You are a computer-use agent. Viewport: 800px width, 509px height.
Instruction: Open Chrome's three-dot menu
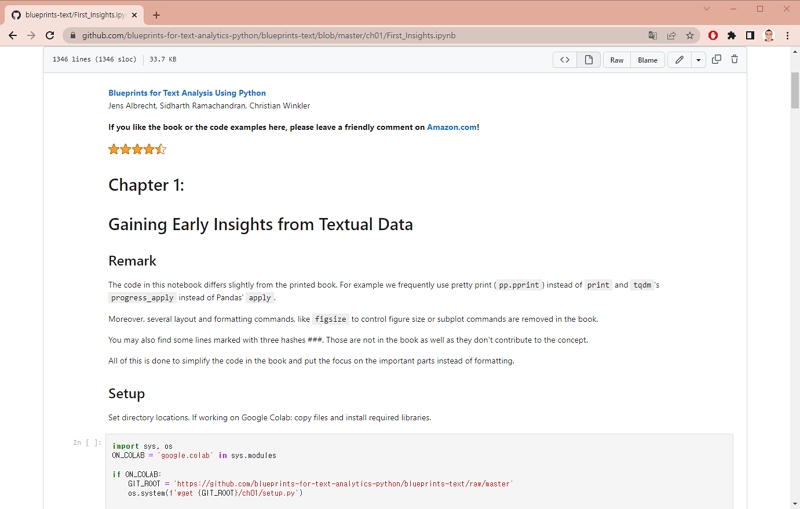tap(787, 35)
